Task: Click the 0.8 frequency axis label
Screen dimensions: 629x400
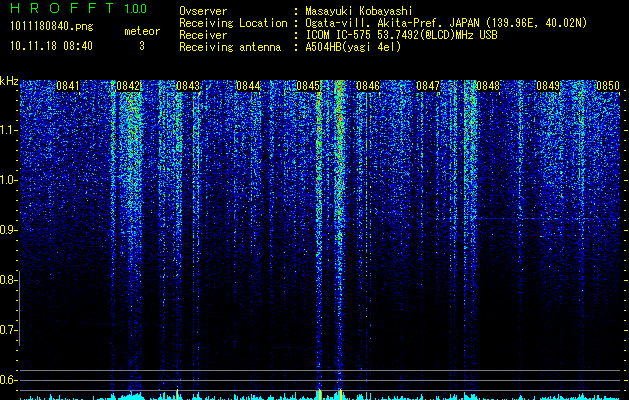Action: tap(8, 280)
